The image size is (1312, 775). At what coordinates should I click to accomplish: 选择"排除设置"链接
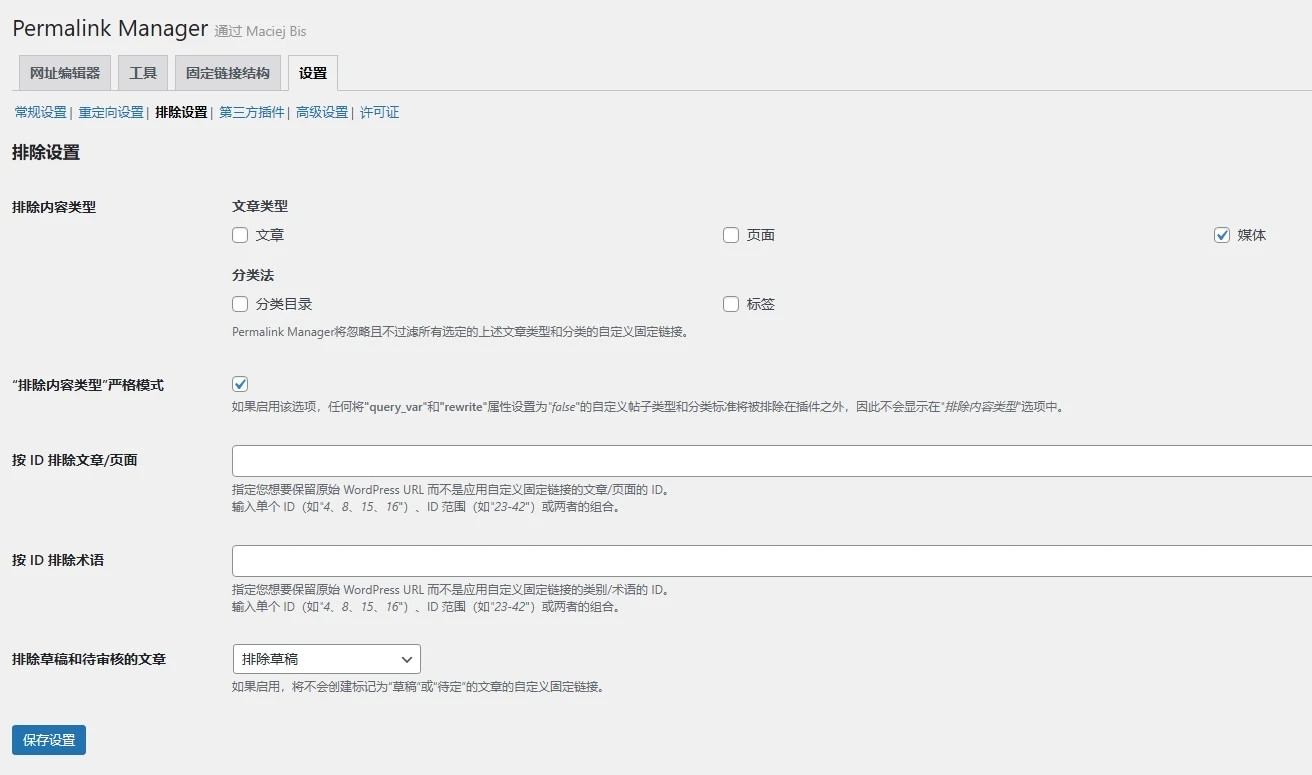(x=180, y=113)
